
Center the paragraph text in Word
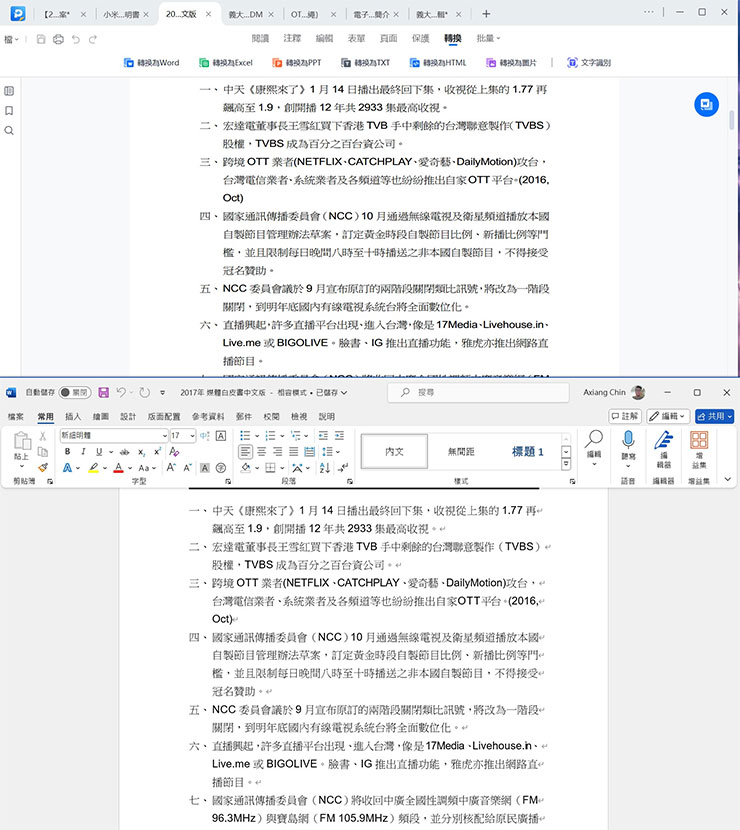(x=261, y=452)
